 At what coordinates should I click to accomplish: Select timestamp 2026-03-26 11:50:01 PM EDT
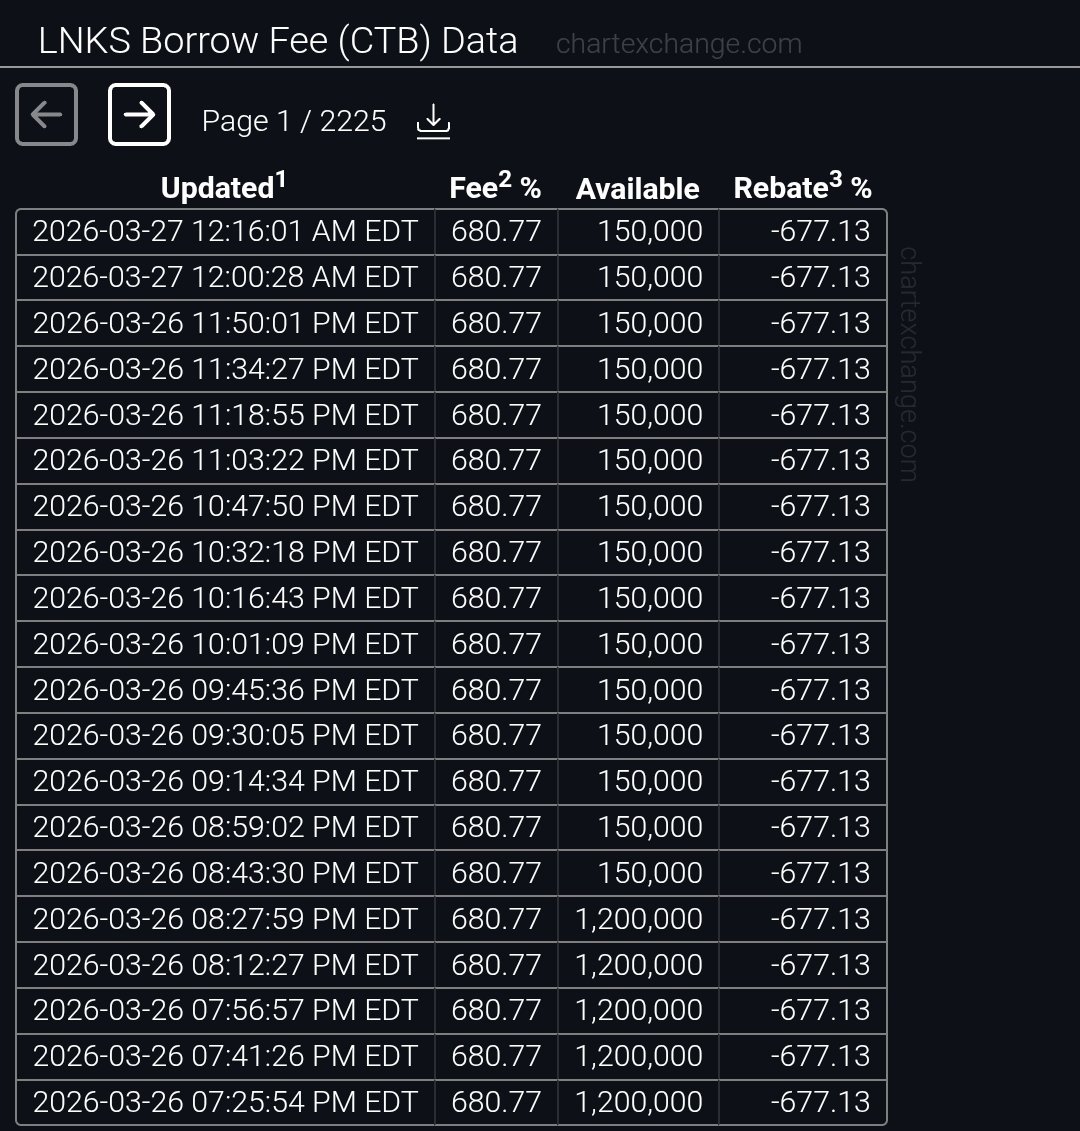(x=225, y=323)
